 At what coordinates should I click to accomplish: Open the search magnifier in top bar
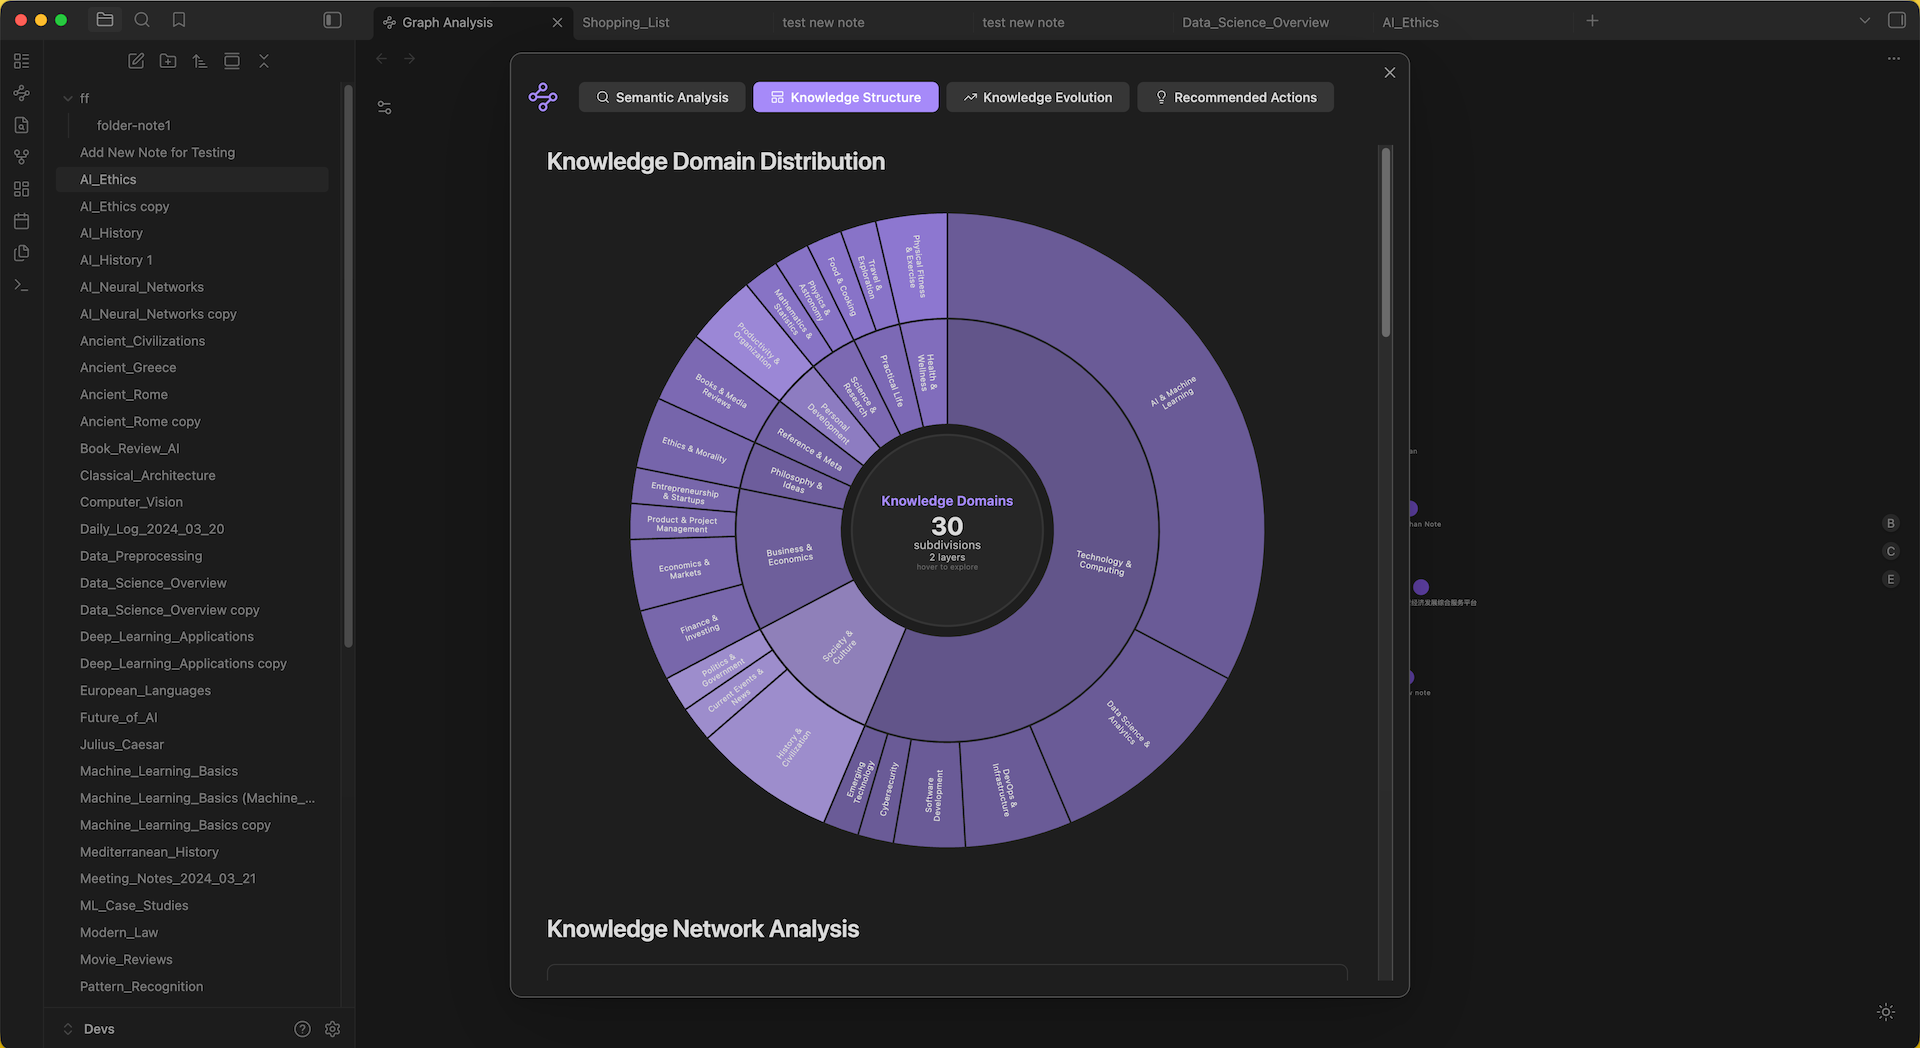[x=142, y=20]
